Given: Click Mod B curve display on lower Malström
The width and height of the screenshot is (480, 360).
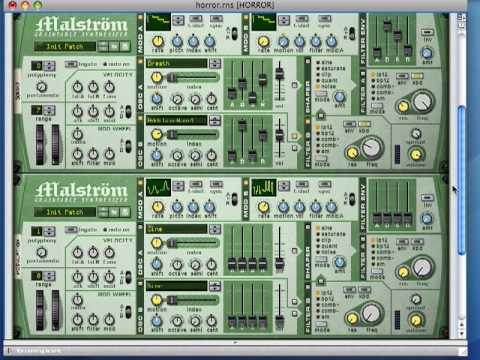Looking at the screenshot, I should tap(264, 187).
